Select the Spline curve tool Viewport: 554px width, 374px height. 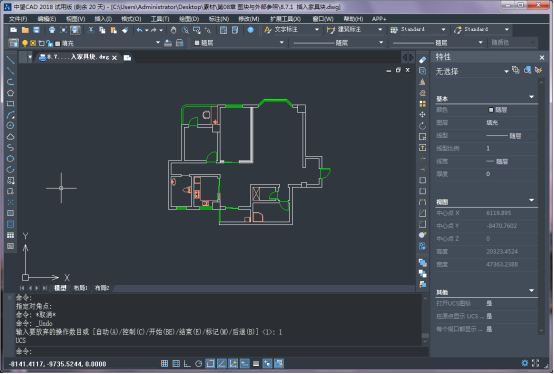[x=10, y=148]
